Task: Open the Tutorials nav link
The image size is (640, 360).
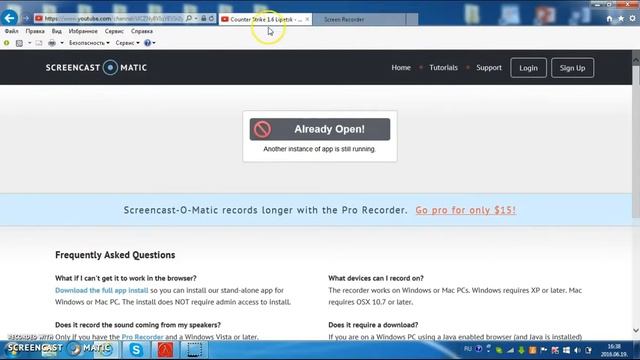Action: (x=443, y=67)
